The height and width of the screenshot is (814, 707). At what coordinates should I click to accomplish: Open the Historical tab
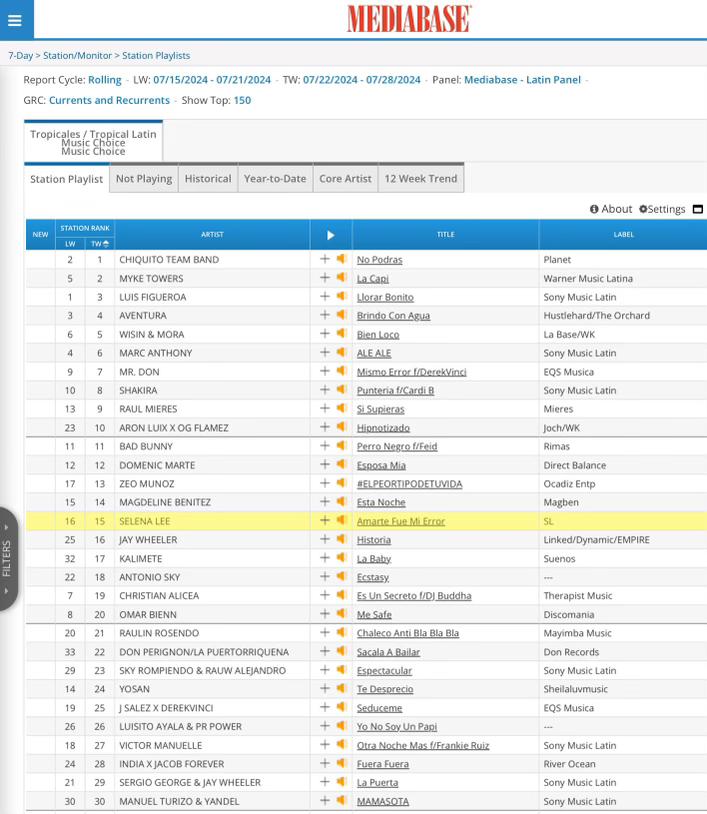tap(208, 179)
